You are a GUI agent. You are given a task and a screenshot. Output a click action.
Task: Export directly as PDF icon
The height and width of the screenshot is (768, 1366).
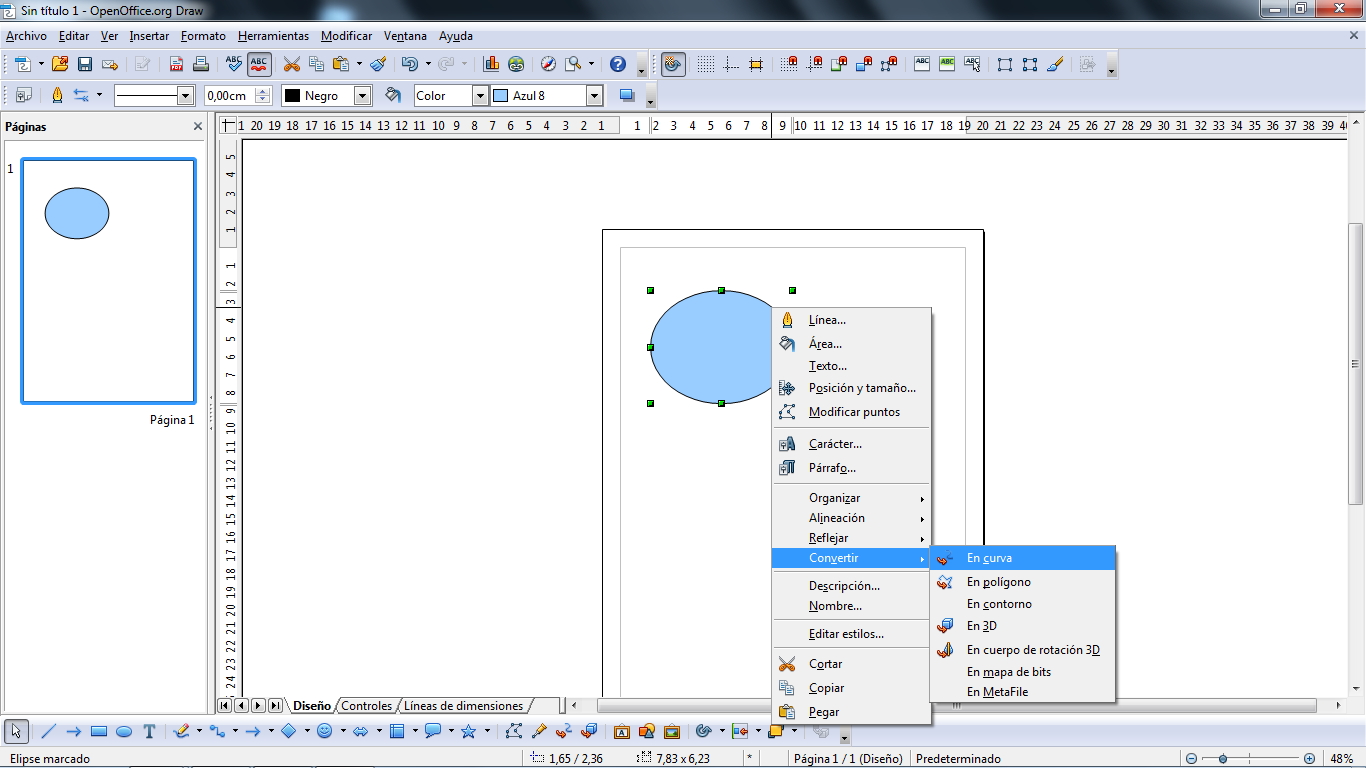pos(176,64)
